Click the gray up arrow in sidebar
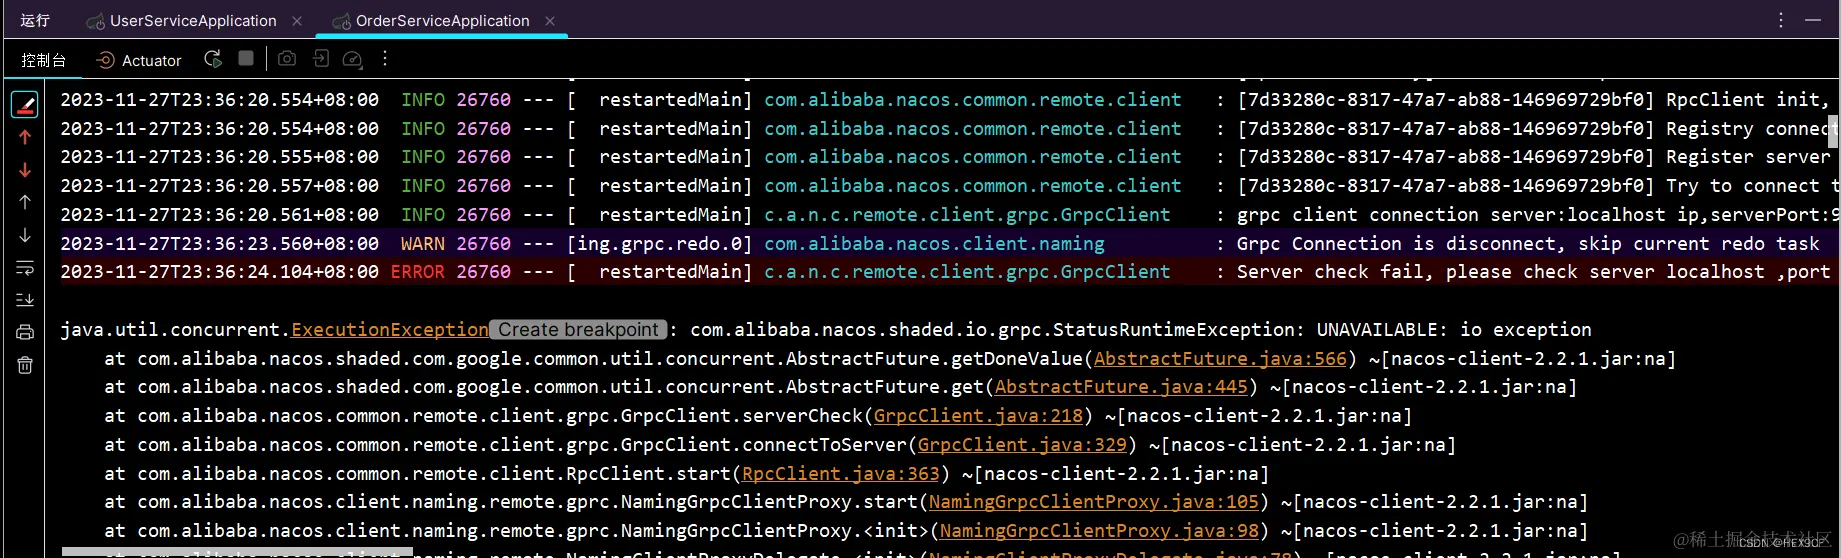The image size is (1841, 558). coord(25,202)
